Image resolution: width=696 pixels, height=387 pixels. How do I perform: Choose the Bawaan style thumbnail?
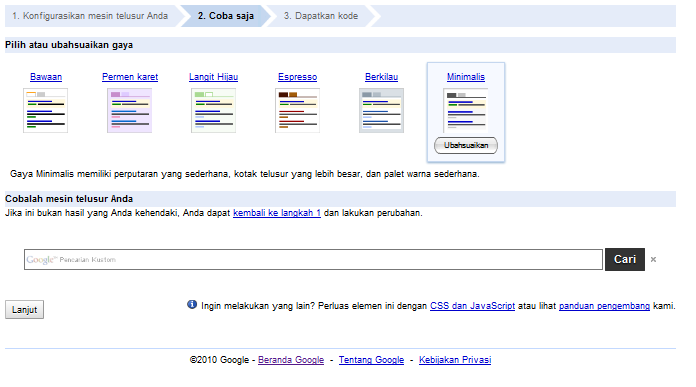[45, 111]
